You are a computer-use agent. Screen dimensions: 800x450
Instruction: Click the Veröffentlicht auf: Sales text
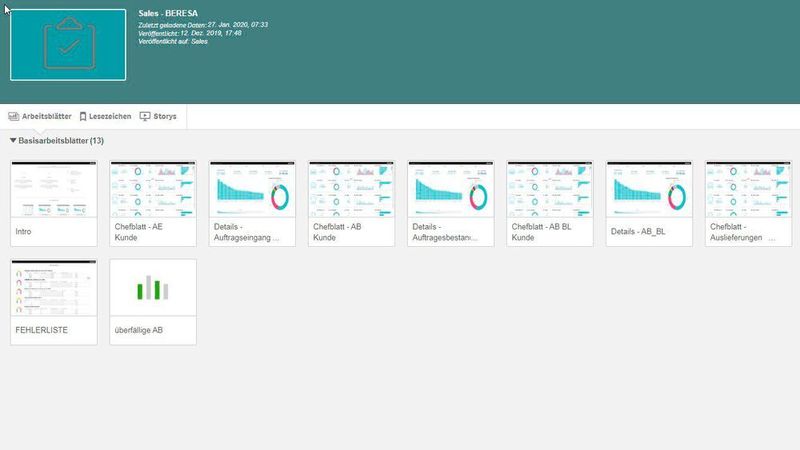tap(173, 41)
